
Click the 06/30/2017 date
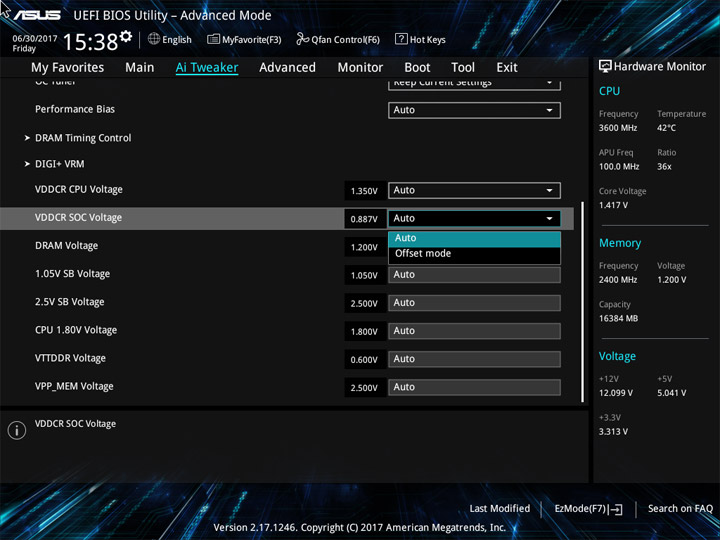coord(34,39)
